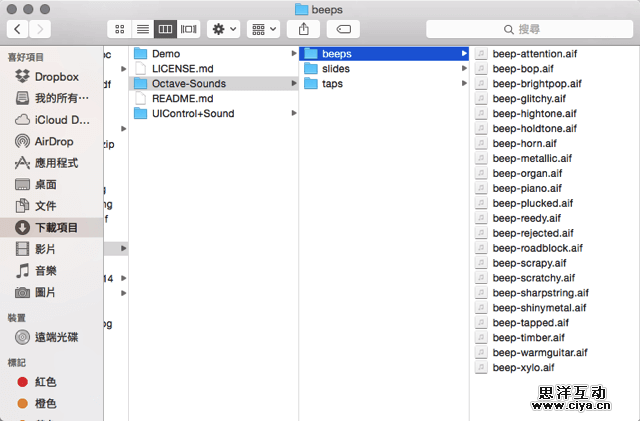Select 音樂 in the sidebar
This screenshot has width=640, height=421.
46,271
